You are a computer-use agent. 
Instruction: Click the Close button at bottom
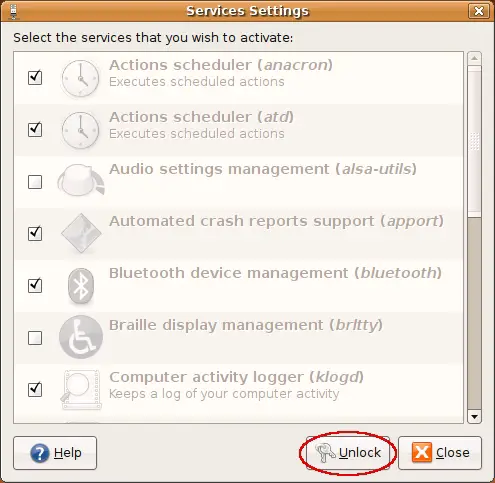[x=440, y=453]
